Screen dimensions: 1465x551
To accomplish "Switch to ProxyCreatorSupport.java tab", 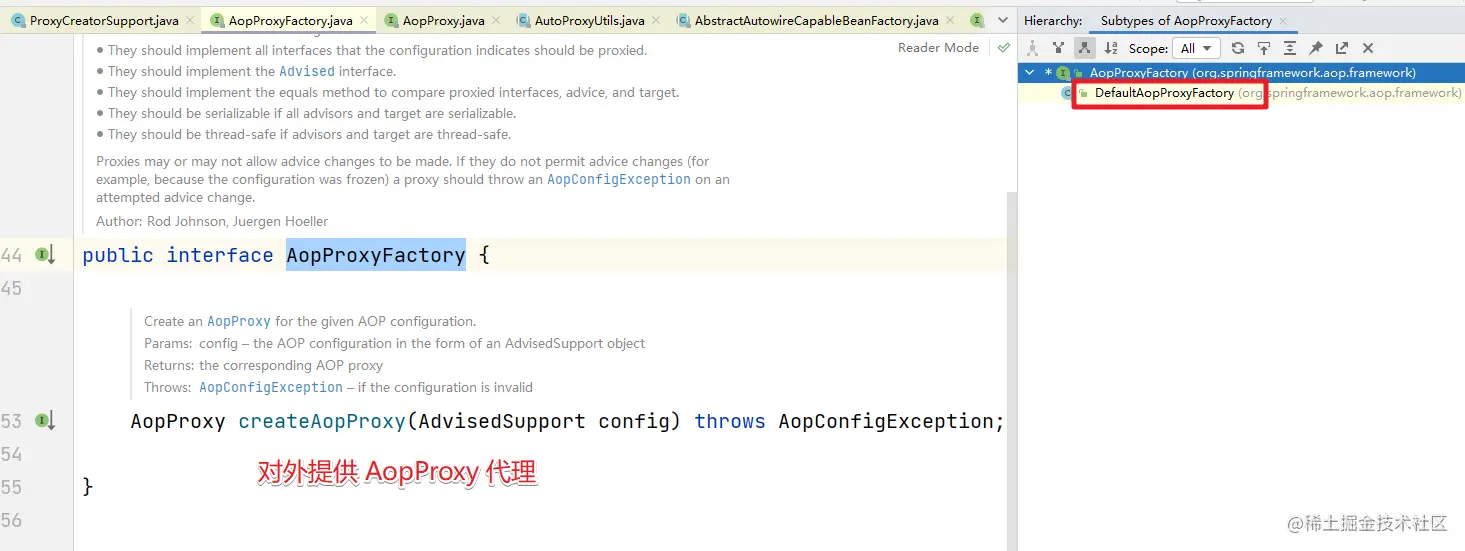I will click(x=98, y=20).
